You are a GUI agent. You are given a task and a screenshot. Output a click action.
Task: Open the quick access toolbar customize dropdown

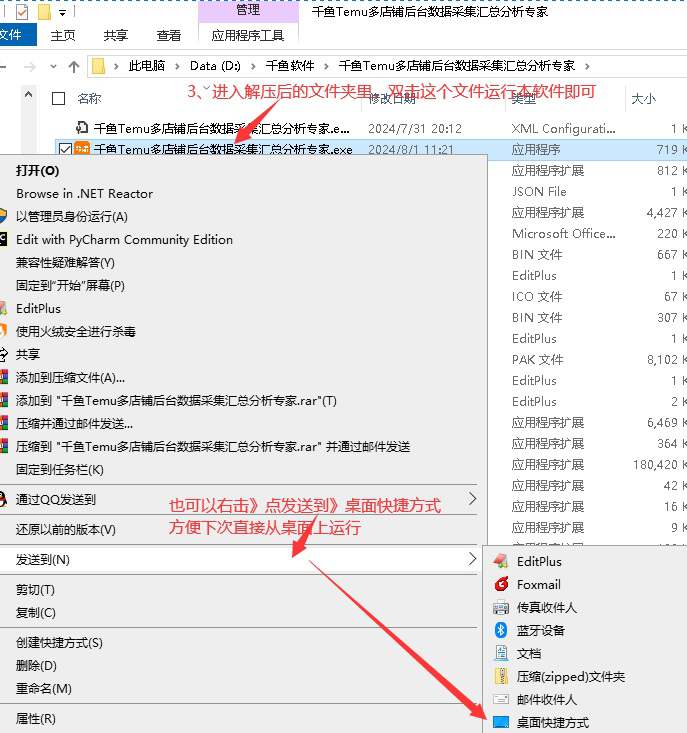(63, 13)
